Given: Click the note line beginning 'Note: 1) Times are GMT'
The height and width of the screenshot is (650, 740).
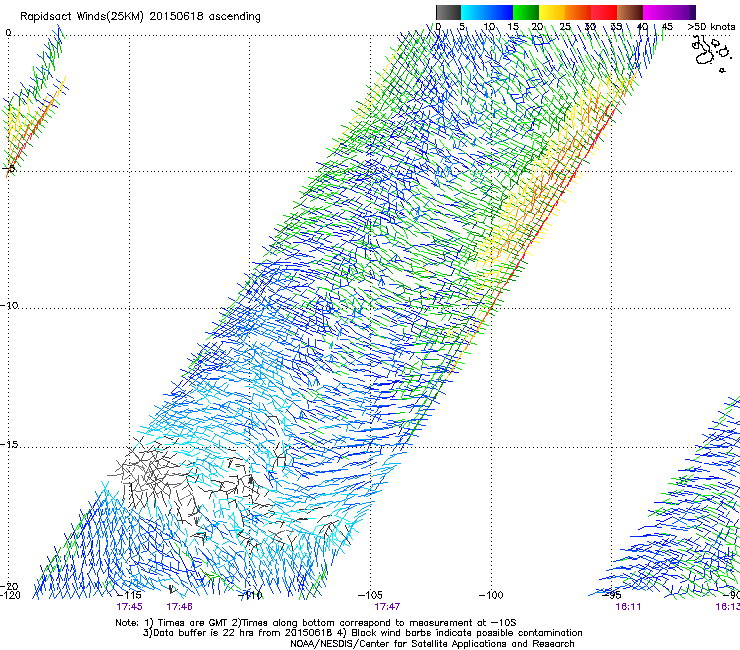Looking at the screenshot, I should (x=316, y=623).
